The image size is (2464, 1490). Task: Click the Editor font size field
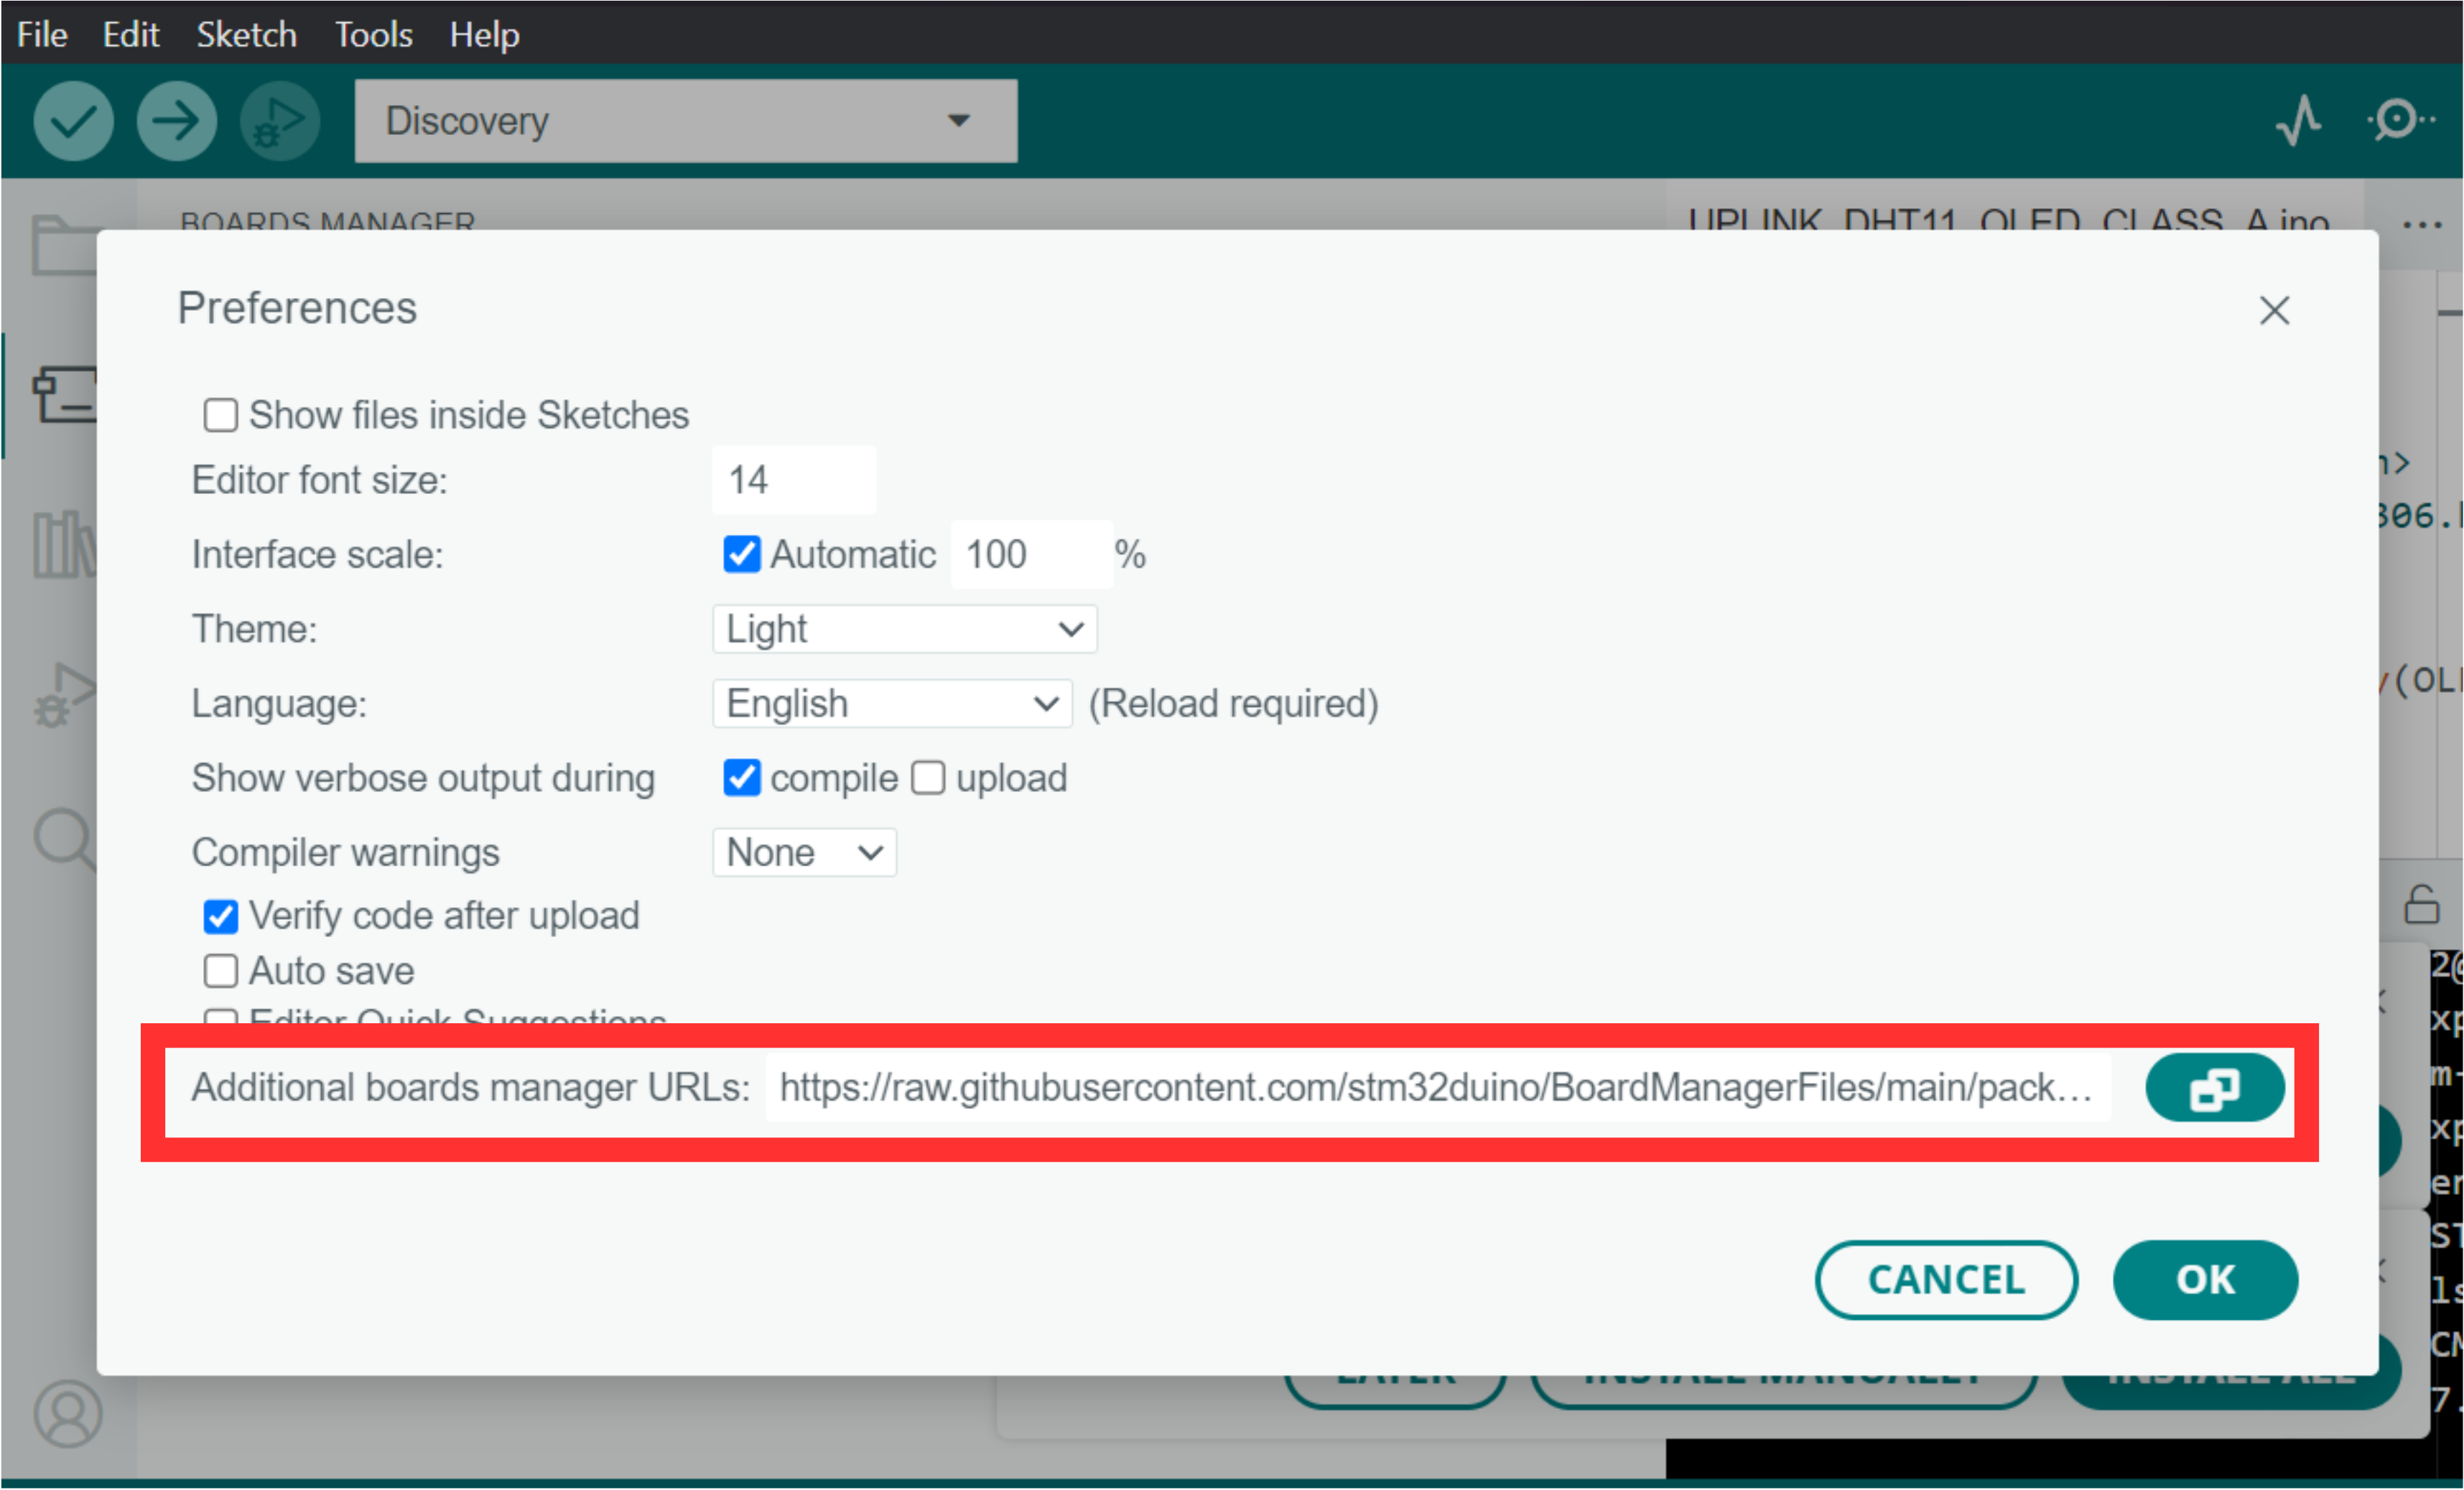tap(794, 480)
